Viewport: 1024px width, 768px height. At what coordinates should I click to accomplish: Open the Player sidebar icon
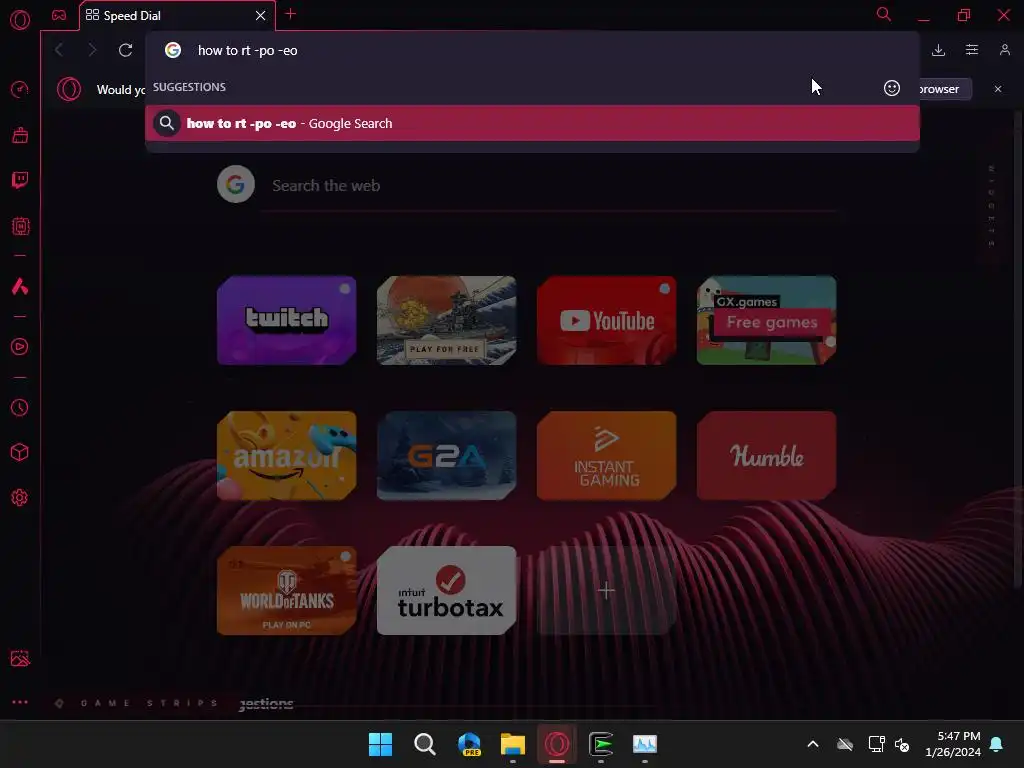20,347
